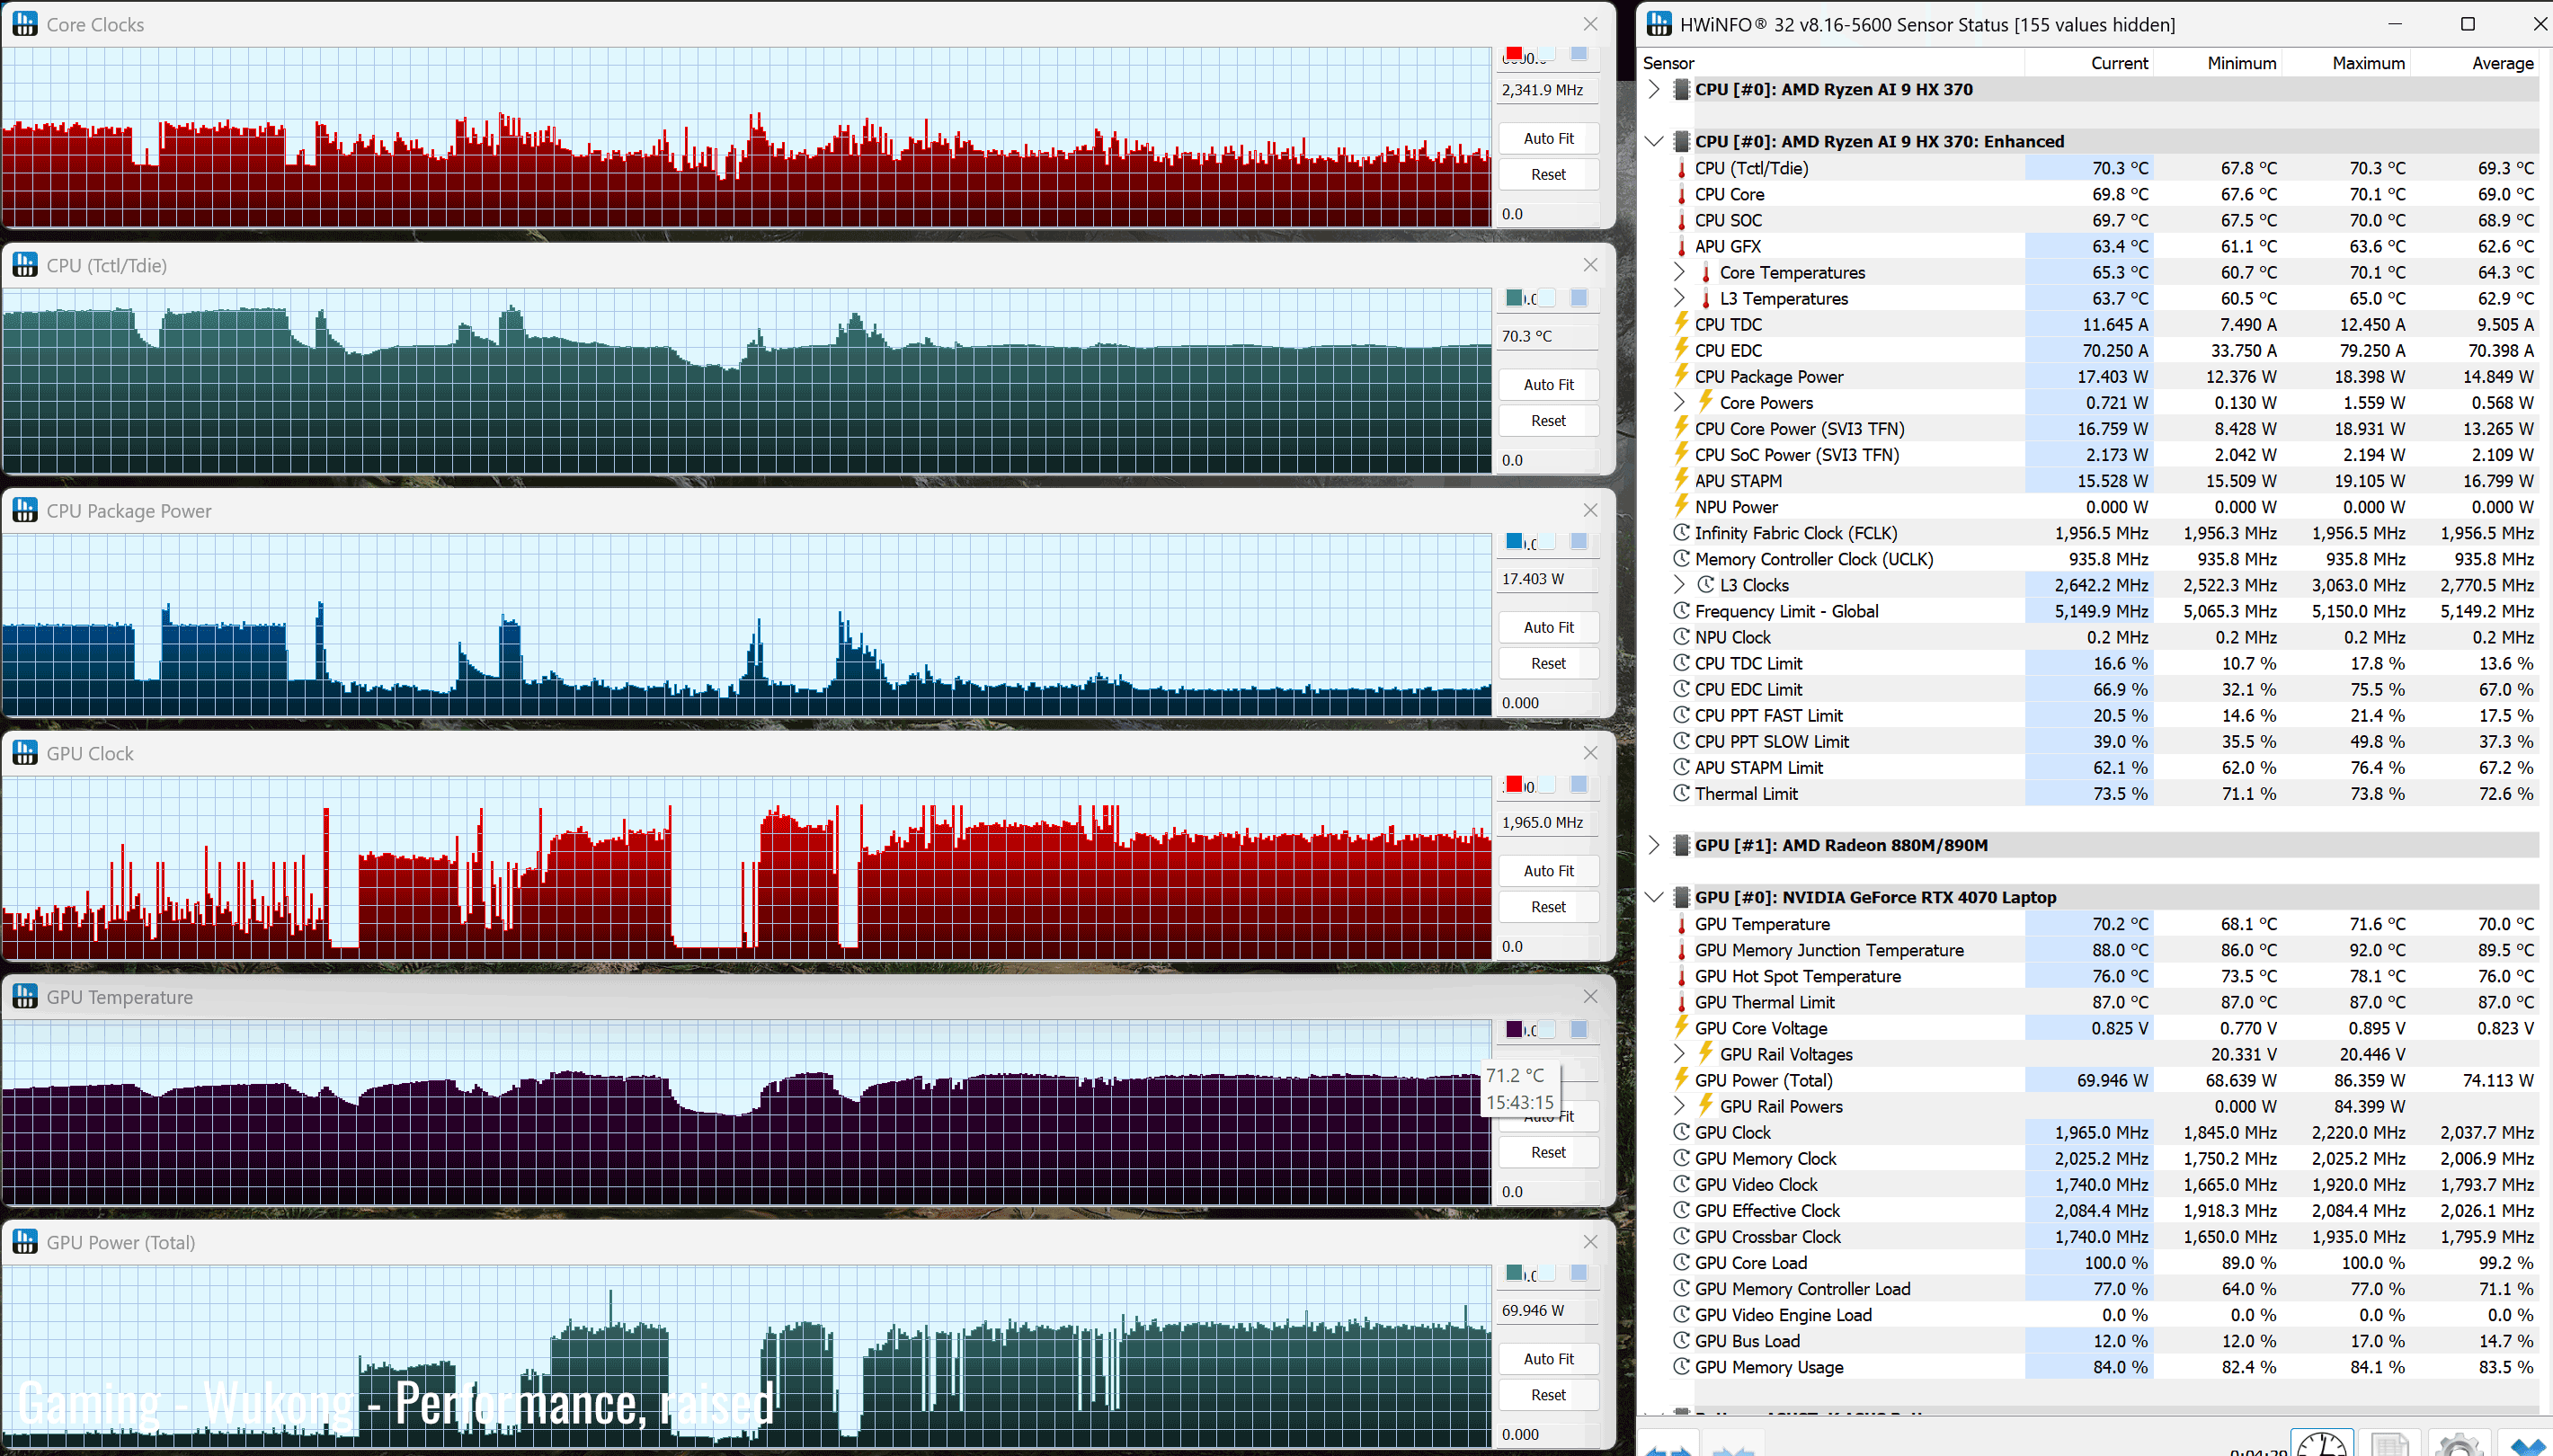
Task: Click clock icon of the Thermal Limit row
Action: [x=1682, y=793]
